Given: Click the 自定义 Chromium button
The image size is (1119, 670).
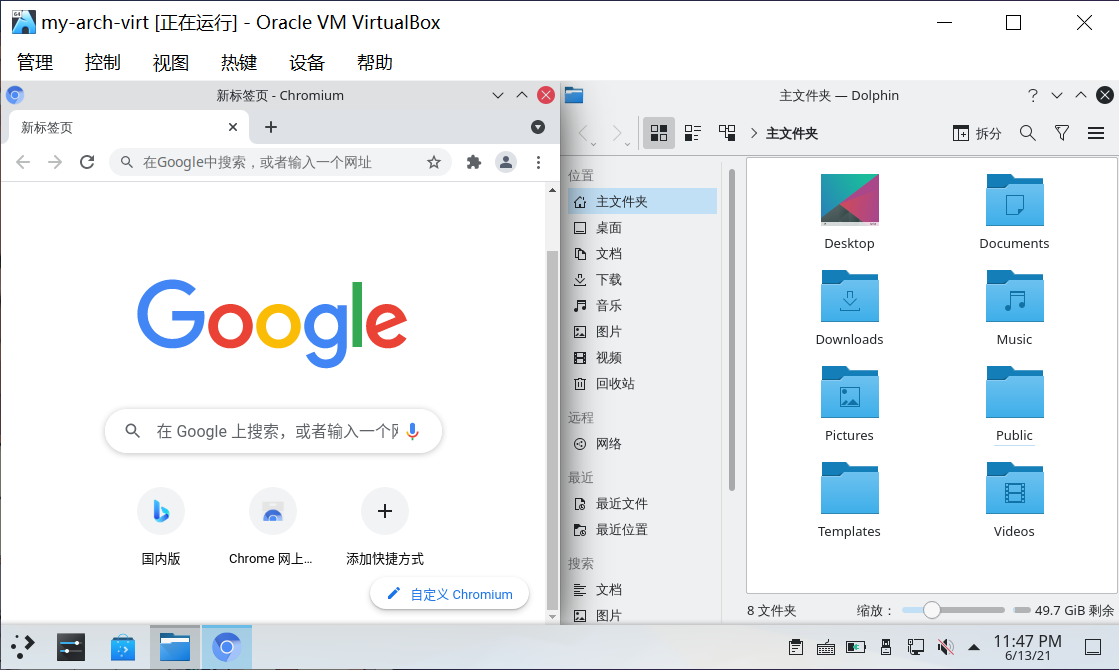Looking at the screenshot, I should point(450,594).
